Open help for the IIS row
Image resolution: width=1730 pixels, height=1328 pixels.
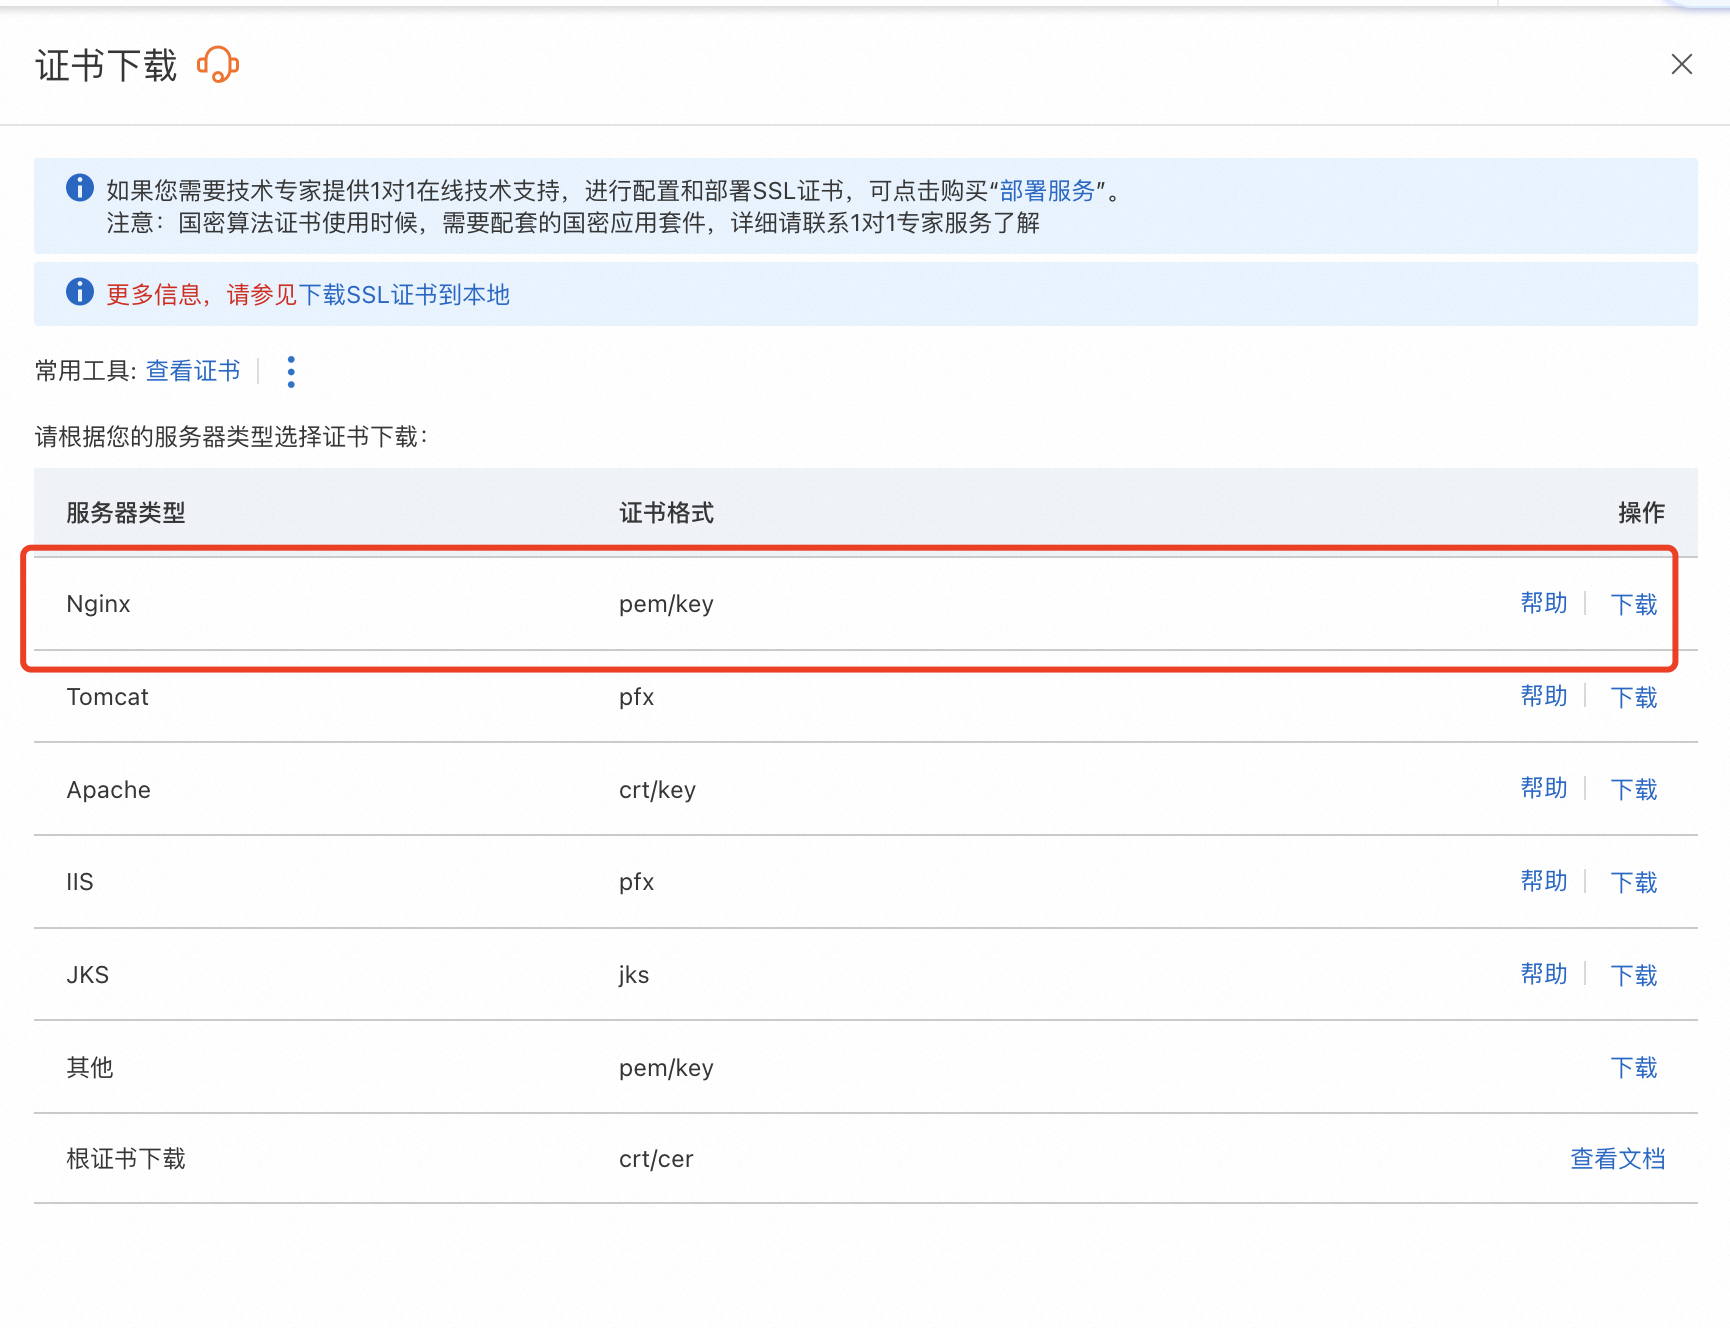pyautogui.click(x=1544, y=881)
